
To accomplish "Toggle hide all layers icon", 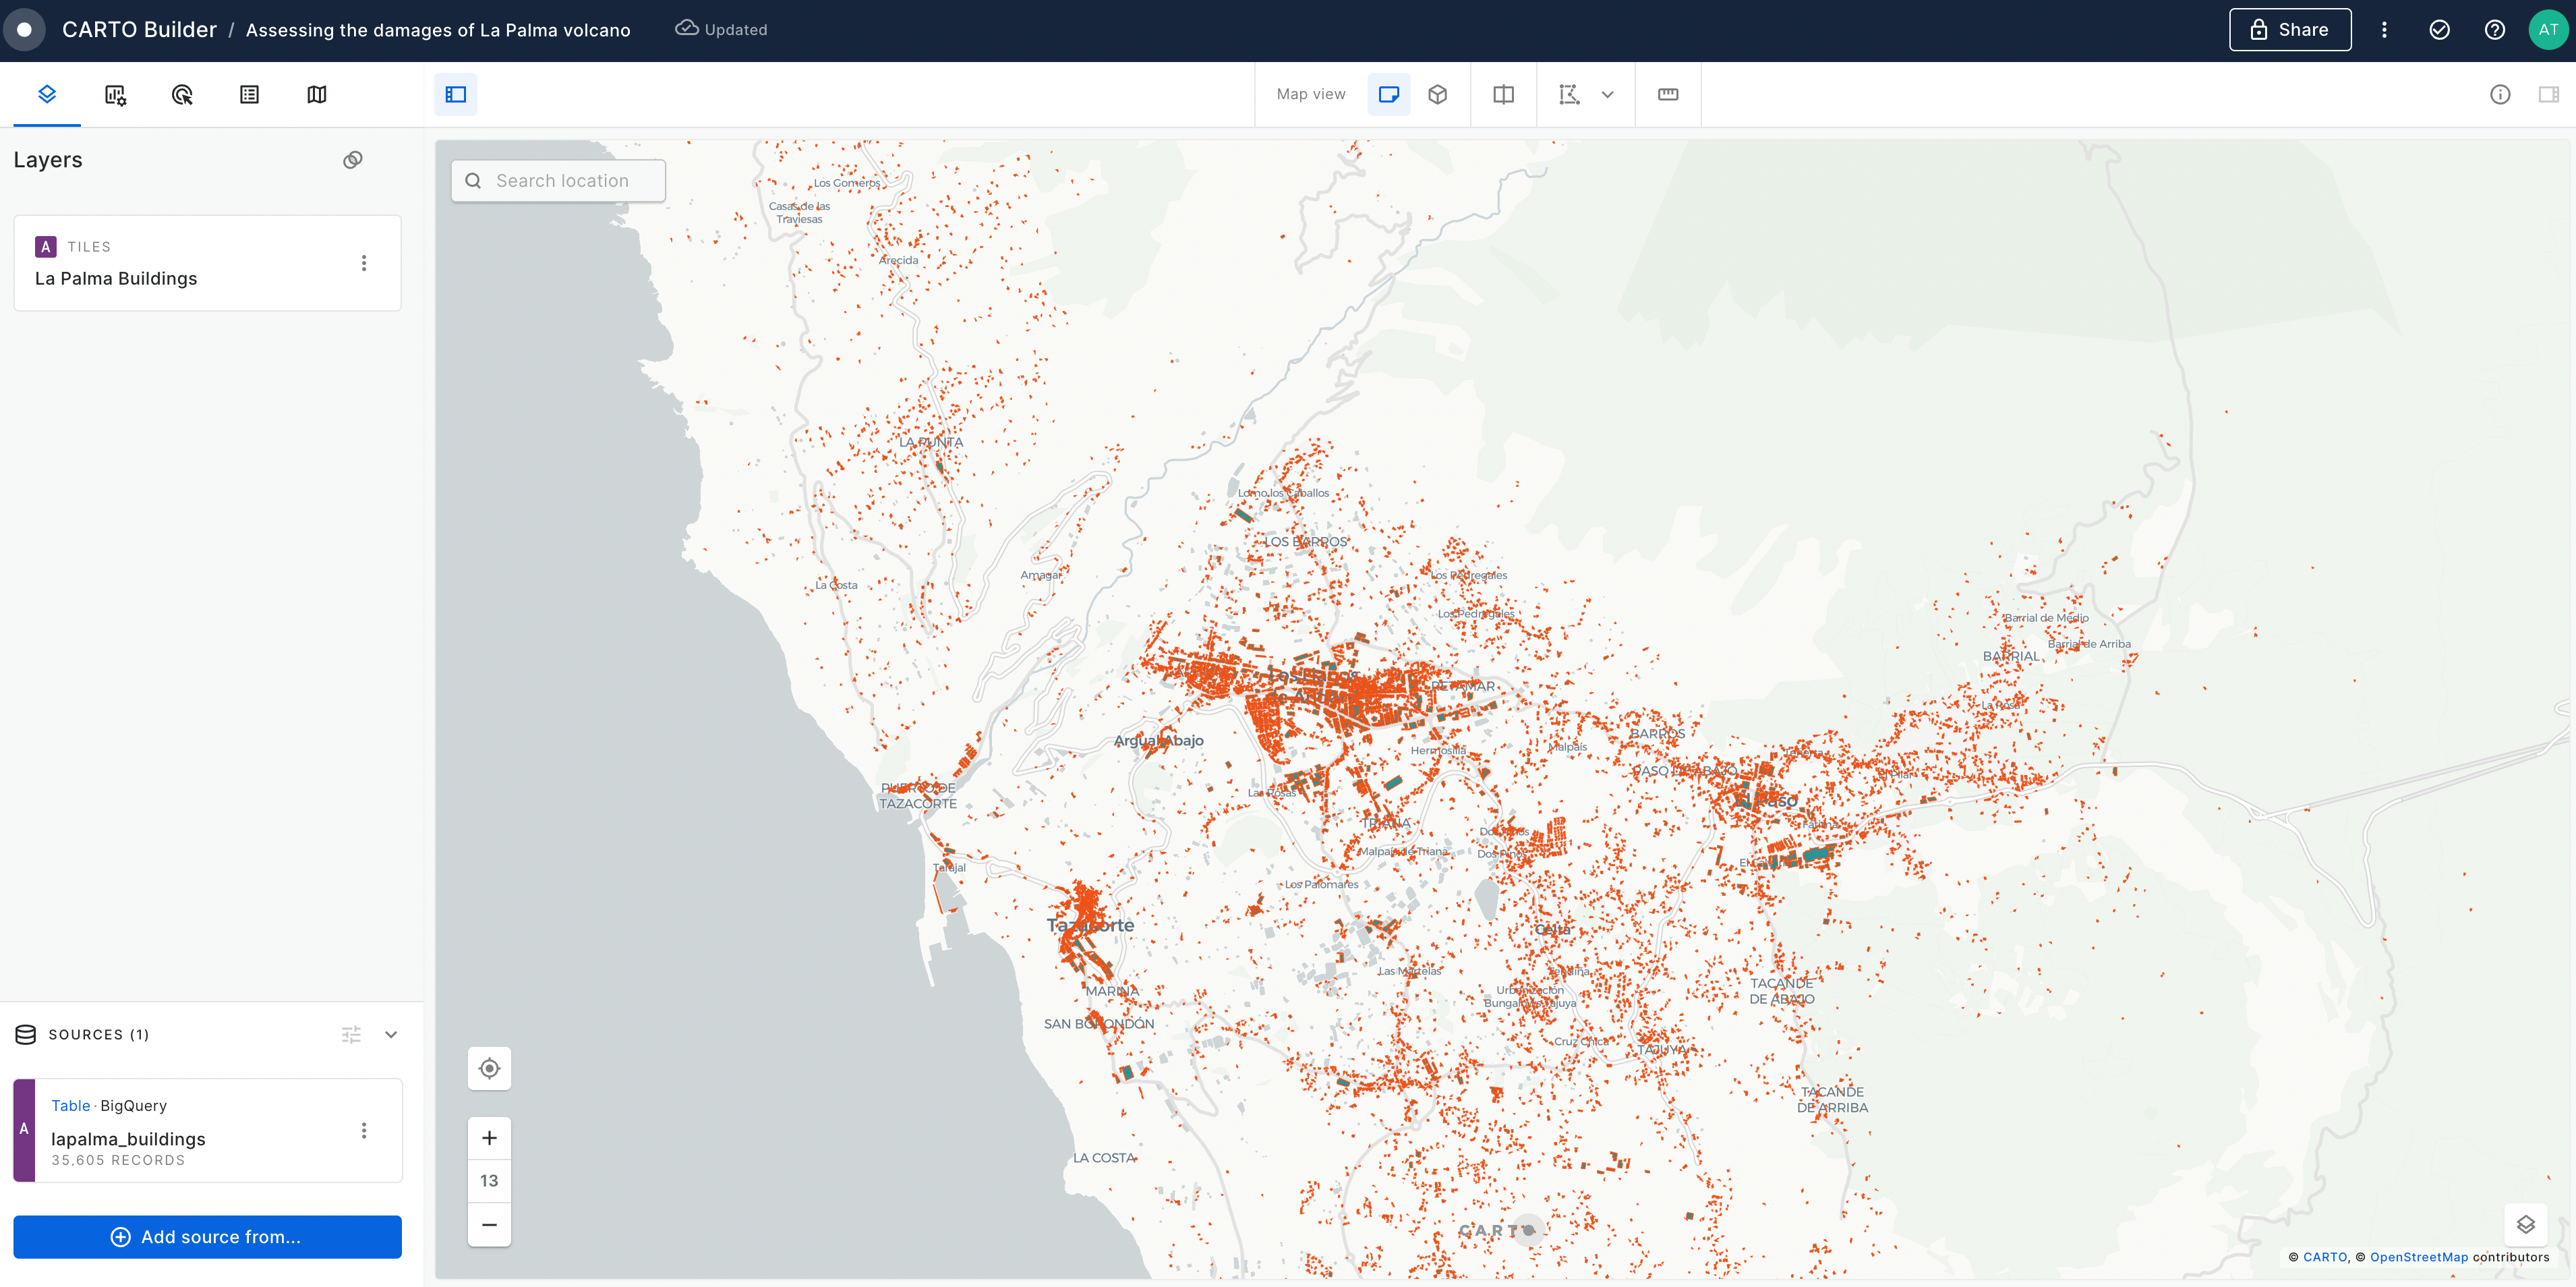I will [353, 160].
